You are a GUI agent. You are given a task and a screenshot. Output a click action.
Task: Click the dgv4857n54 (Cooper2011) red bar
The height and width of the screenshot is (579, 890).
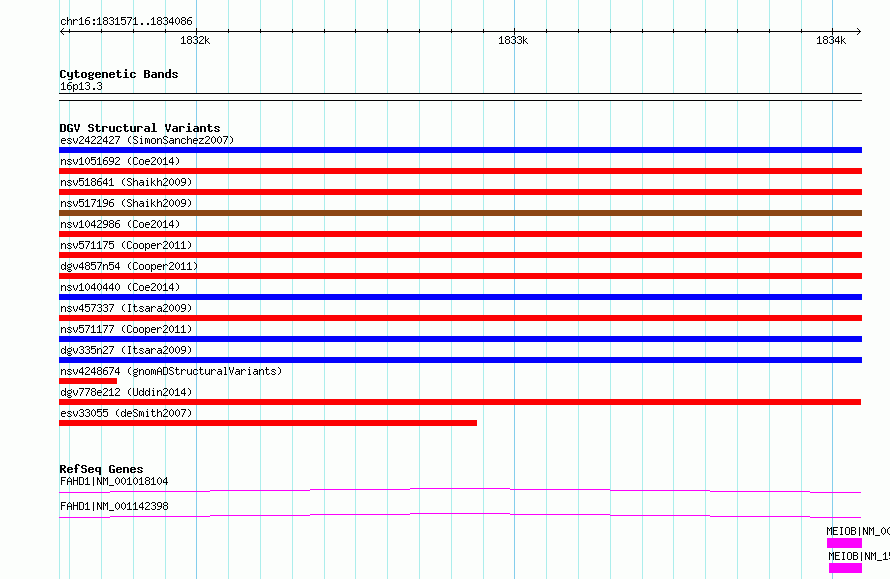460,276
